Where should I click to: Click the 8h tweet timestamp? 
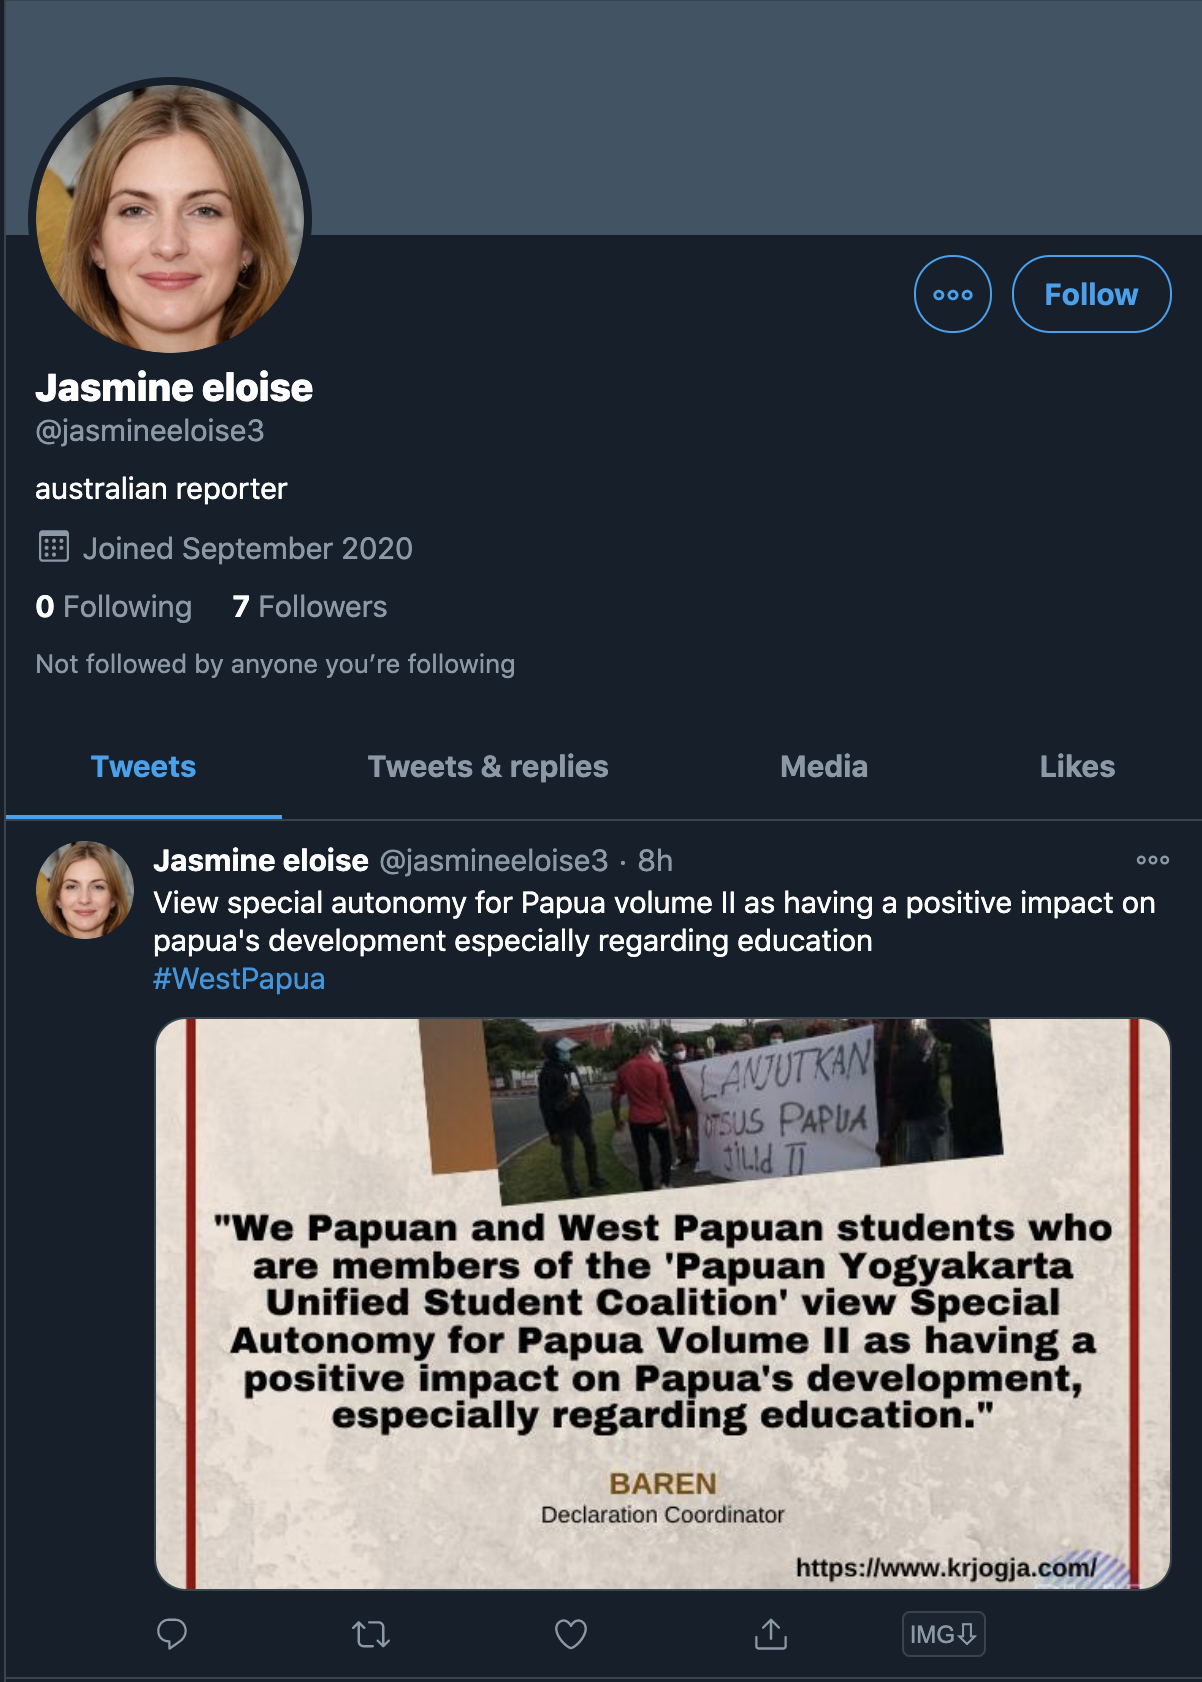(x=655, y=861)
